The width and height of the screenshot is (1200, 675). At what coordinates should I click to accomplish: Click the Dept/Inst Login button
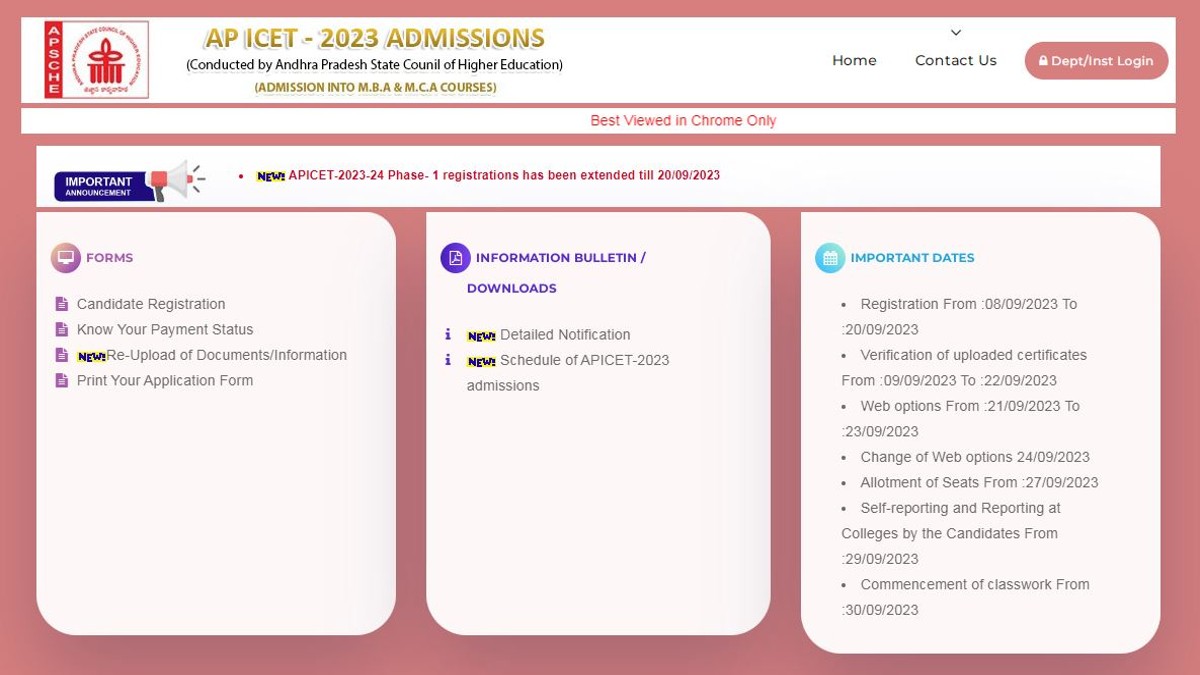pyautogui.click(x=1096, y=61)
